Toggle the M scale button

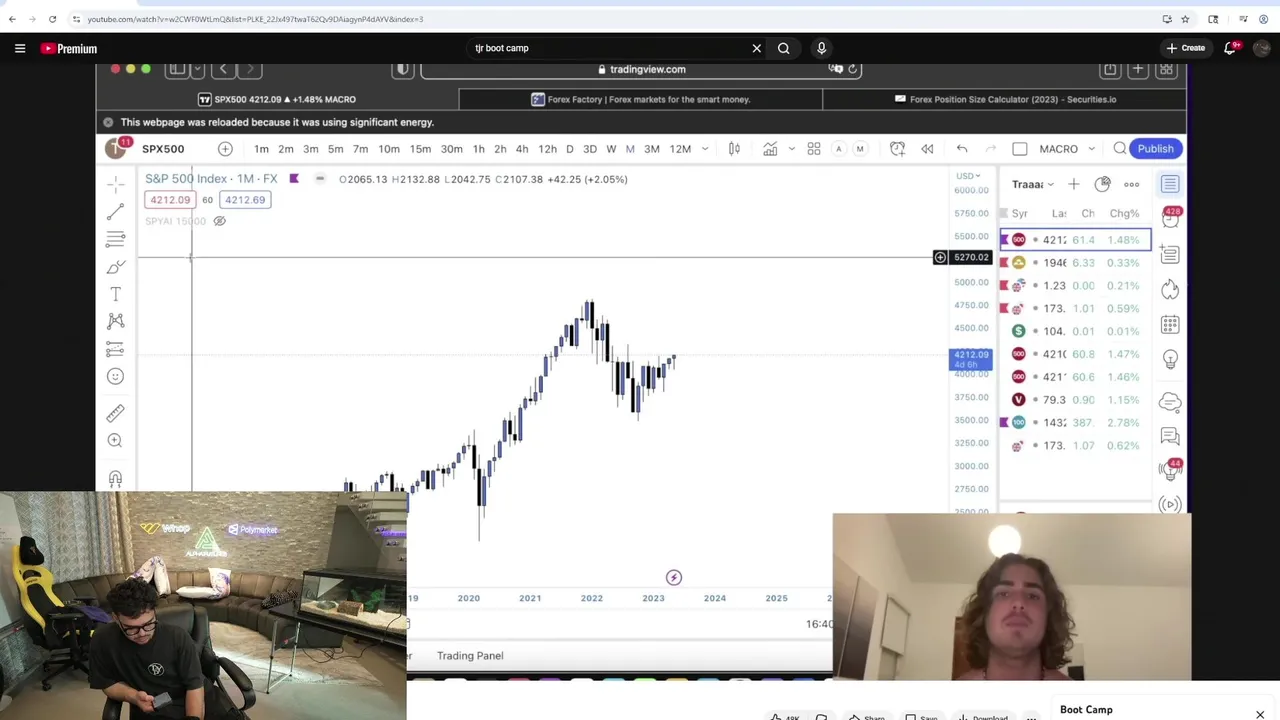click(859, 149)
